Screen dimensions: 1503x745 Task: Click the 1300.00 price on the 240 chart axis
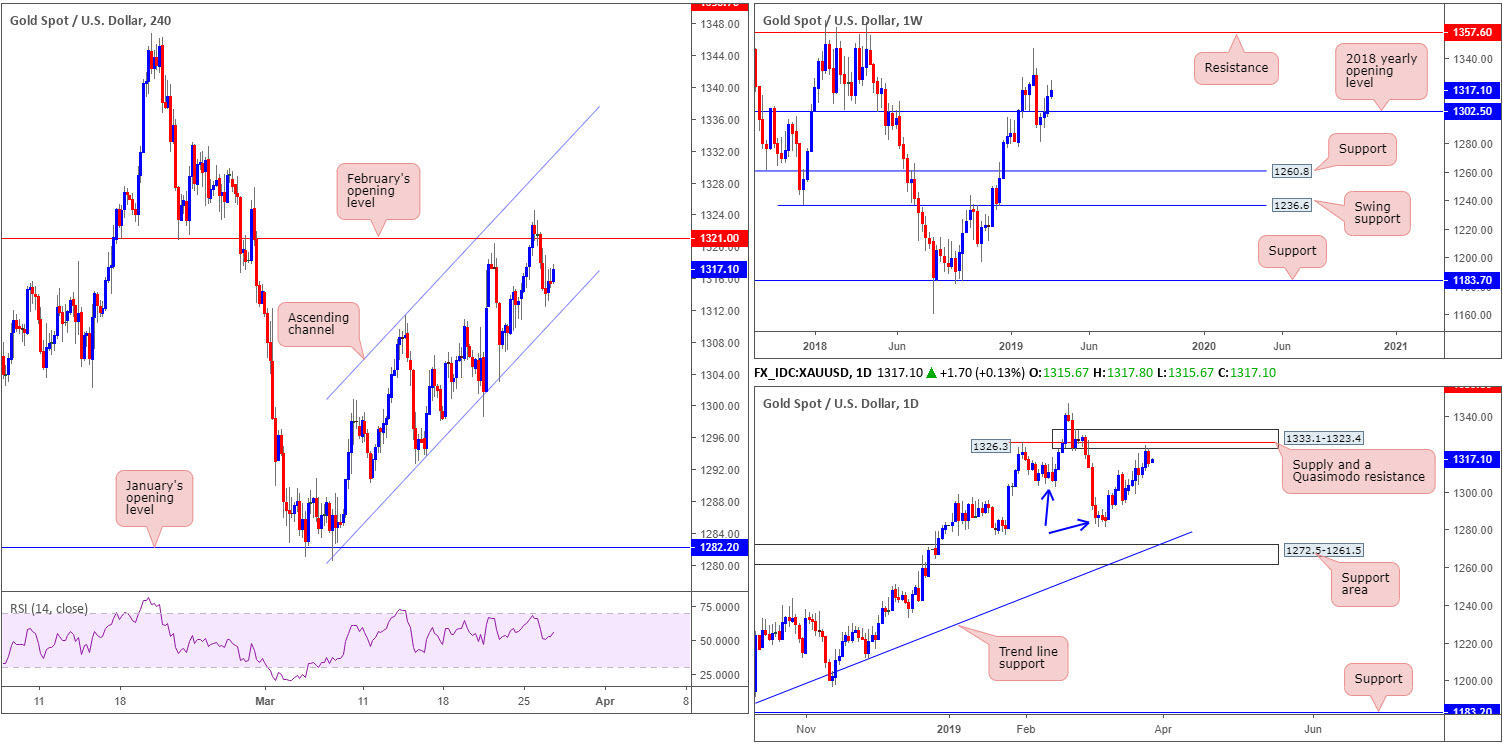click(x=719, y=406)
